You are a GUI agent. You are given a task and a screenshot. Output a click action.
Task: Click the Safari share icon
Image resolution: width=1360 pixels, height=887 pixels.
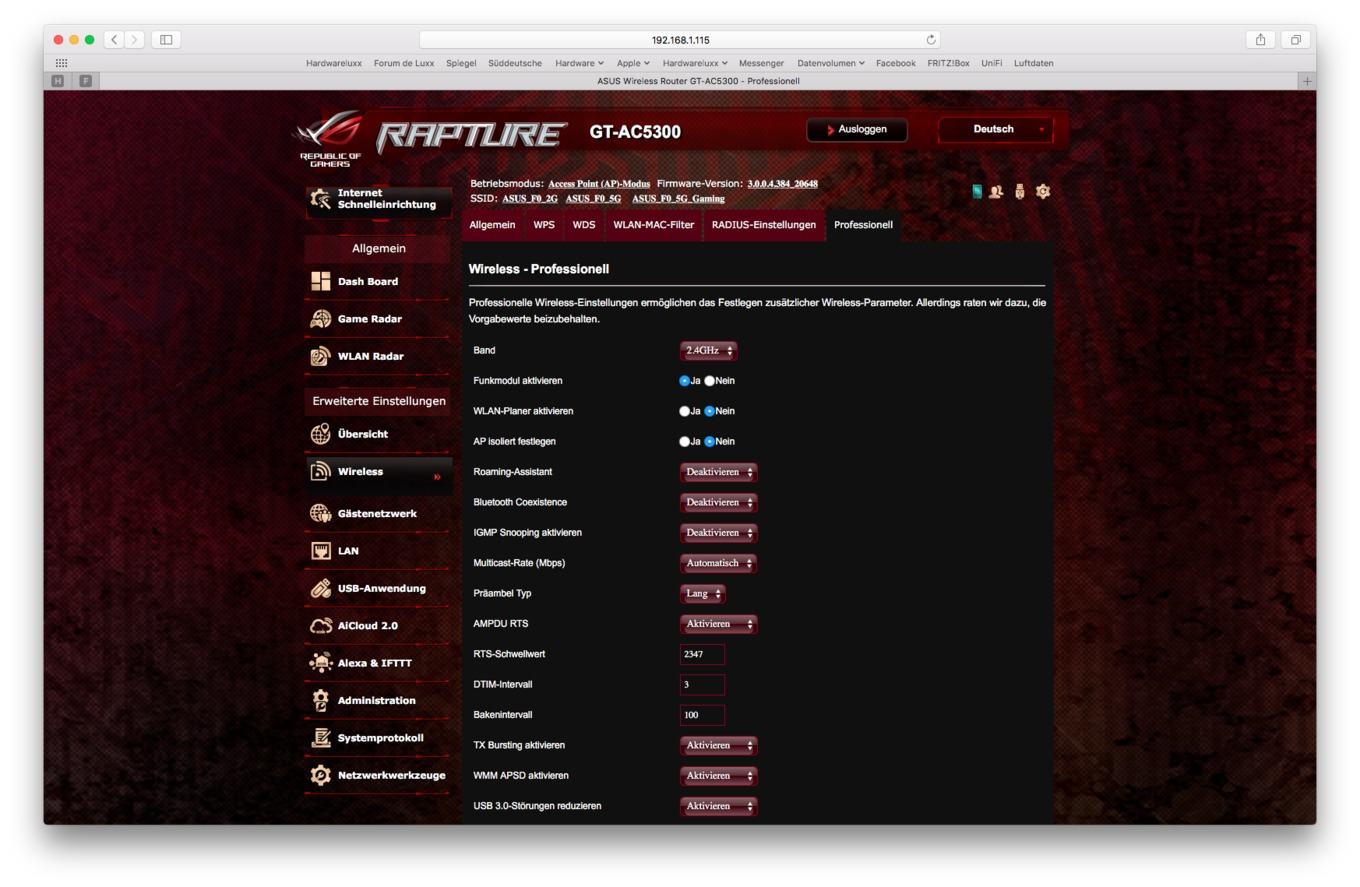tap(1260, 40)
